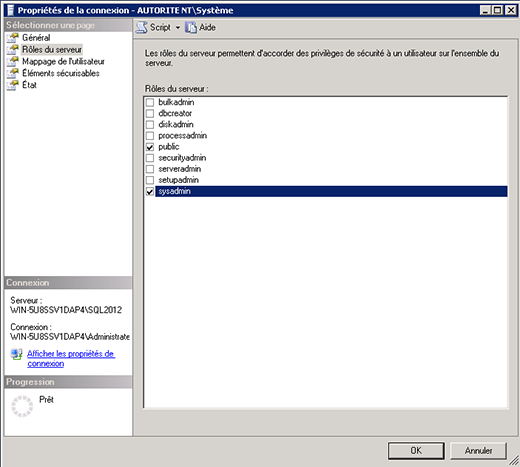Expand the Script dropdown arrow
Screen dimensions: 520x467
click(x=178, y=28)
